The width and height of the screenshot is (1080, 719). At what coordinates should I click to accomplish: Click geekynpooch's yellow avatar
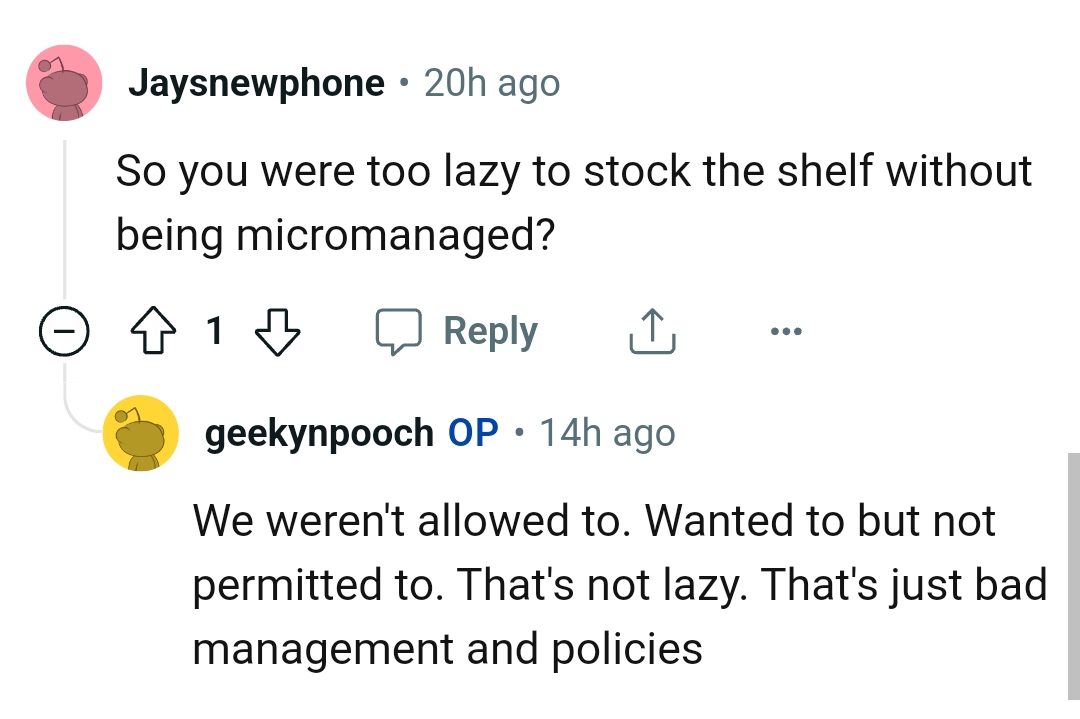141,432
